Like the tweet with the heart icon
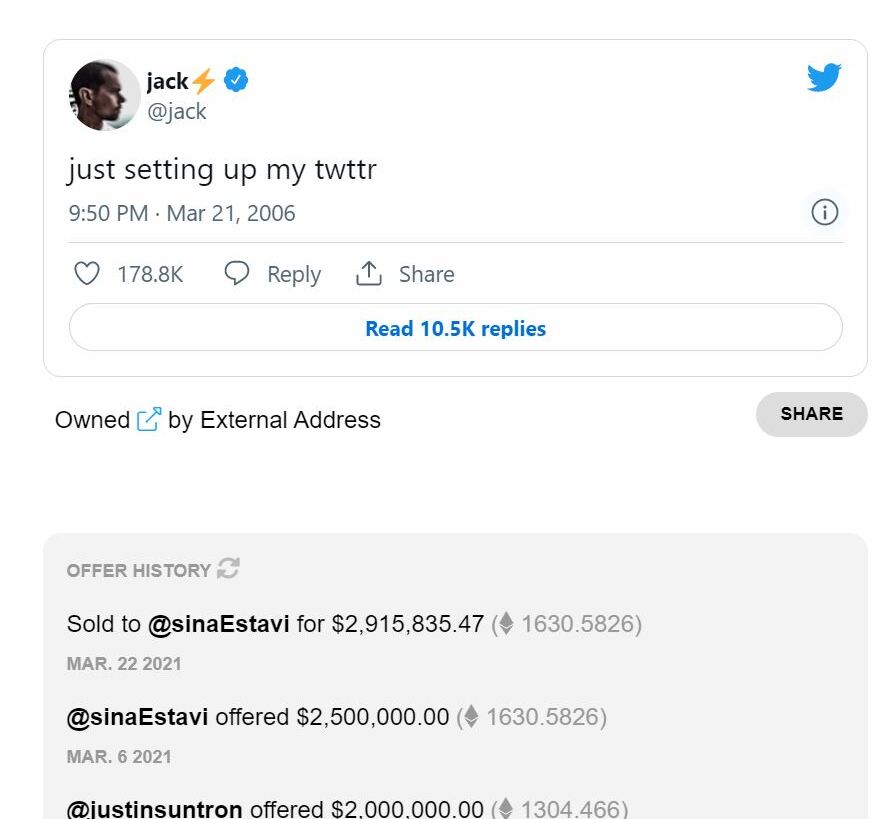Screen dimensions: 893x819 tap(88, 274)
